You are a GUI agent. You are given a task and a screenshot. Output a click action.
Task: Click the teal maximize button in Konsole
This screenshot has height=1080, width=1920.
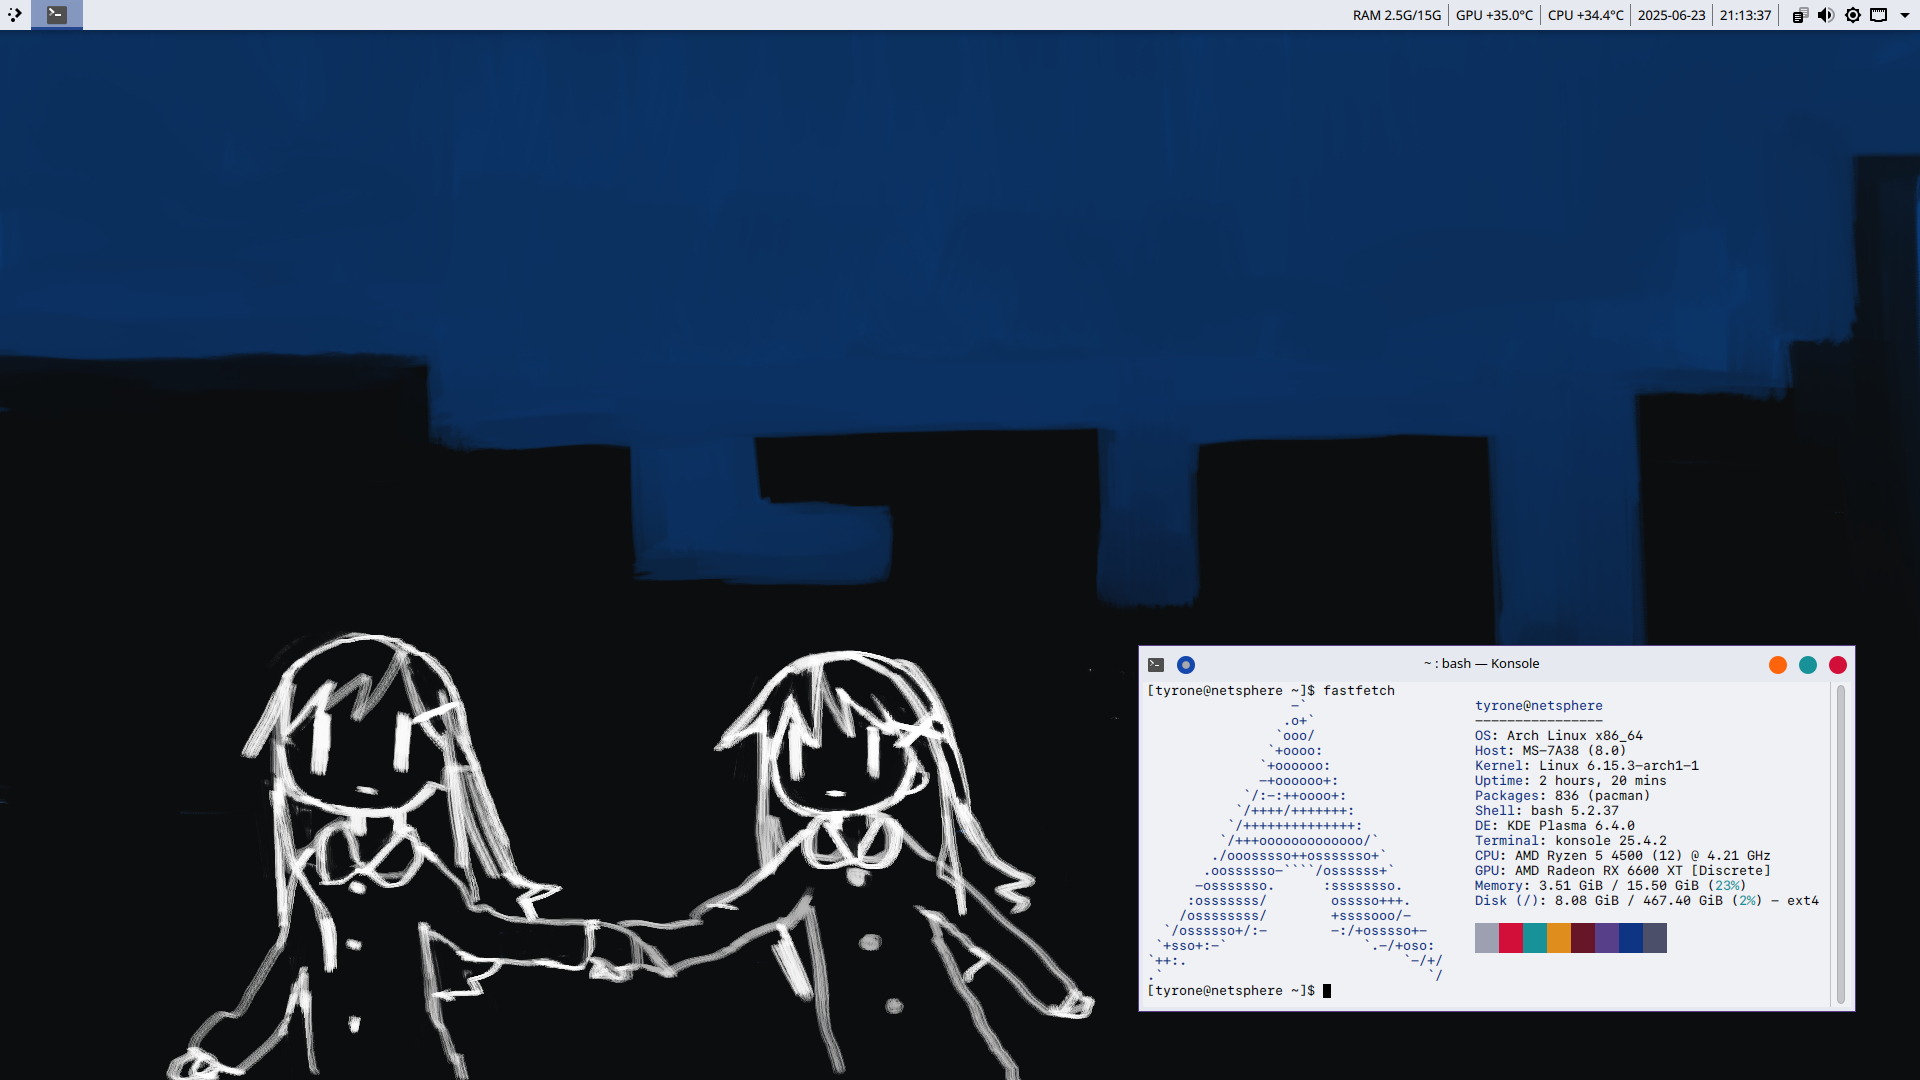(x=1808, y=665)
